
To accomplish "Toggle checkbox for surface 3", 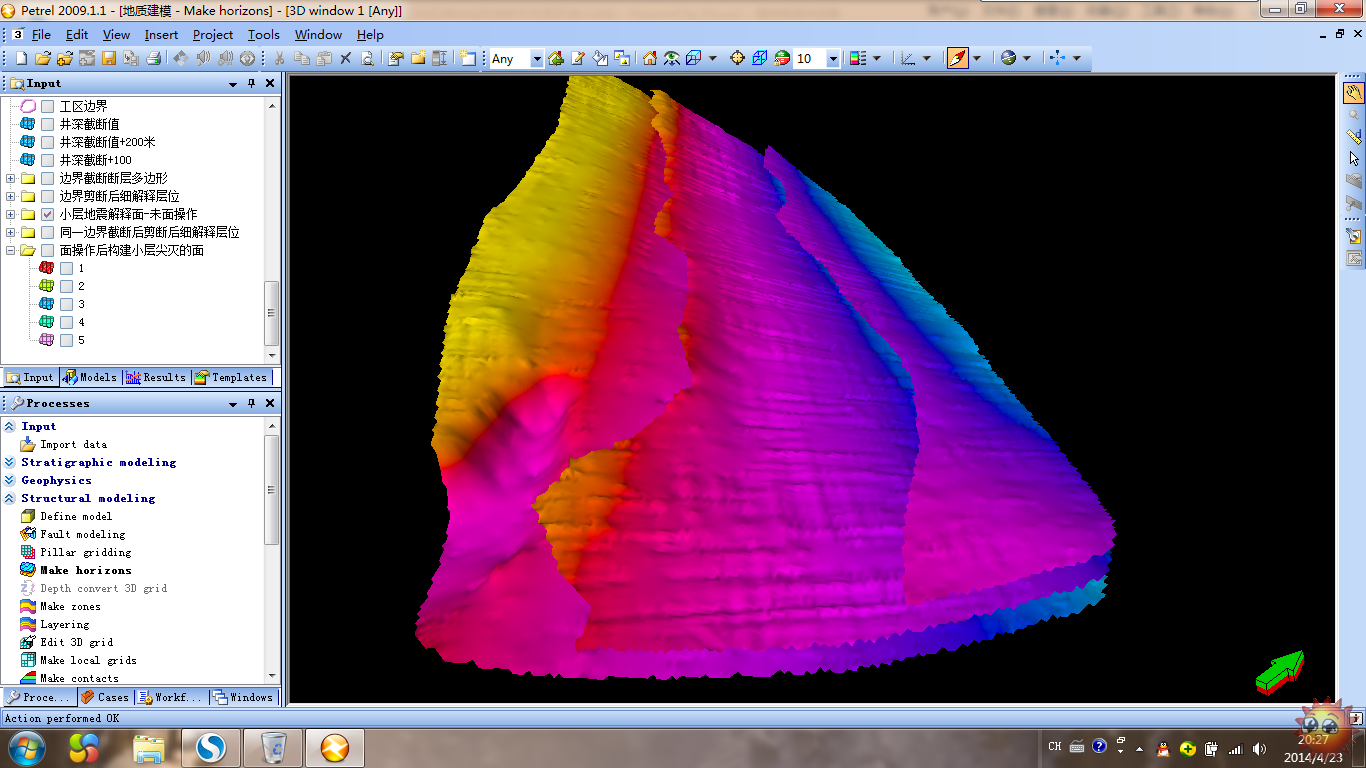I will pyautogui.click(x=66, y=304).
